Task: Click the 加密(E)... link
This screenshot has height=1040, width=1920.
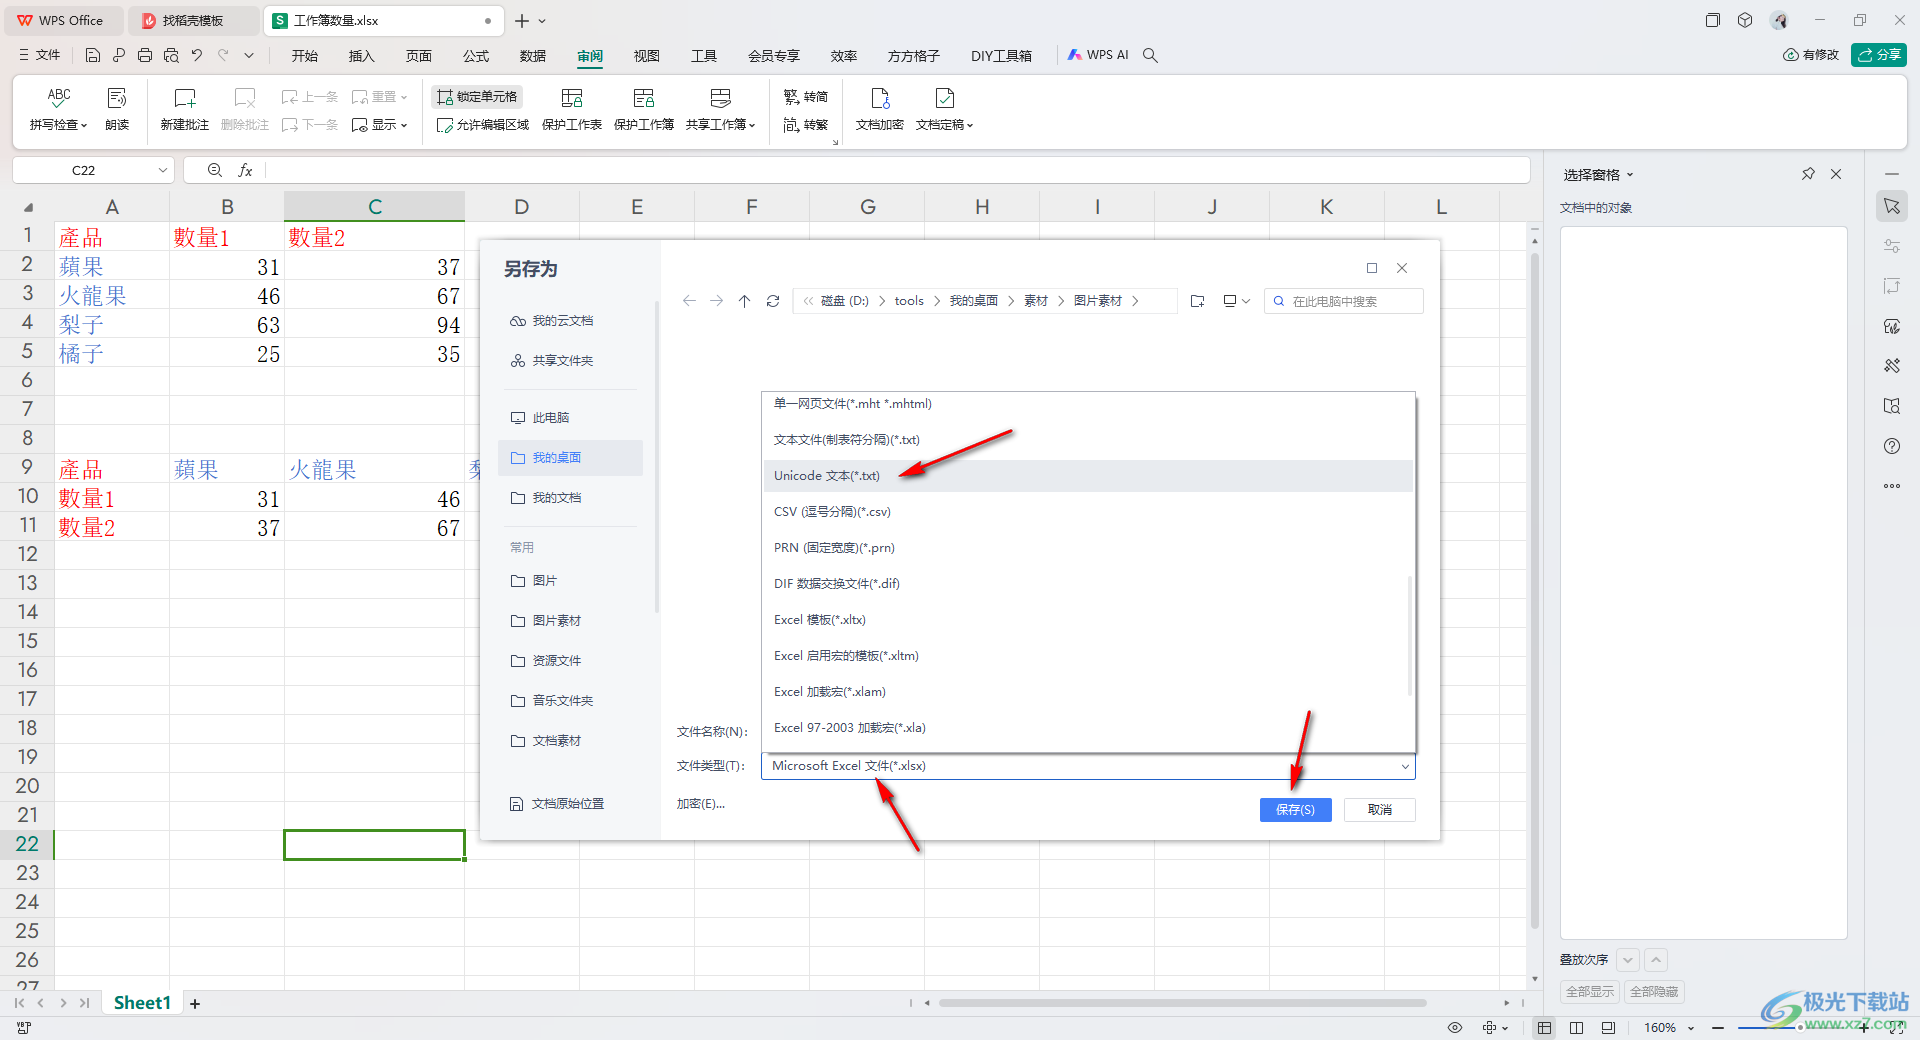Action: (701, 804)
